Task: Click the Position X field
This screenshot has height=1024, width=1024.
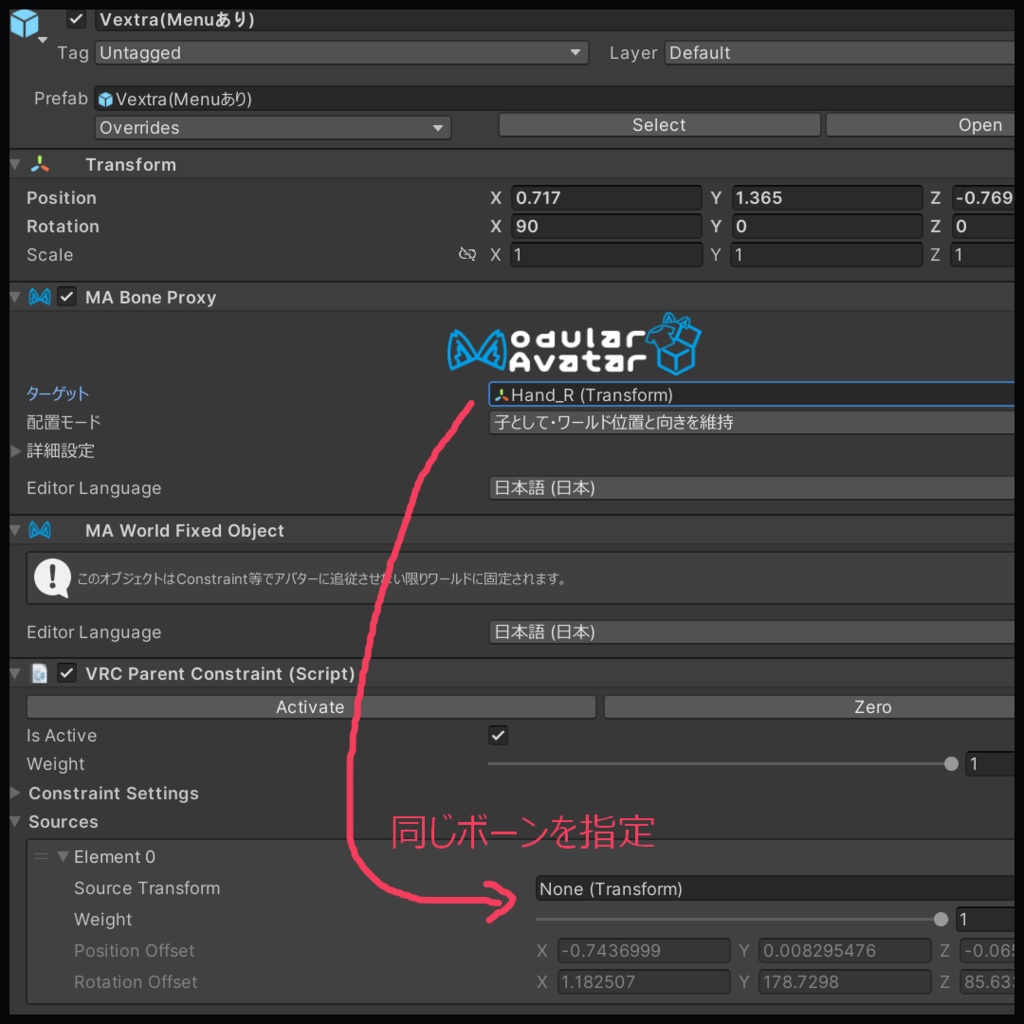Action: (606, 198)
